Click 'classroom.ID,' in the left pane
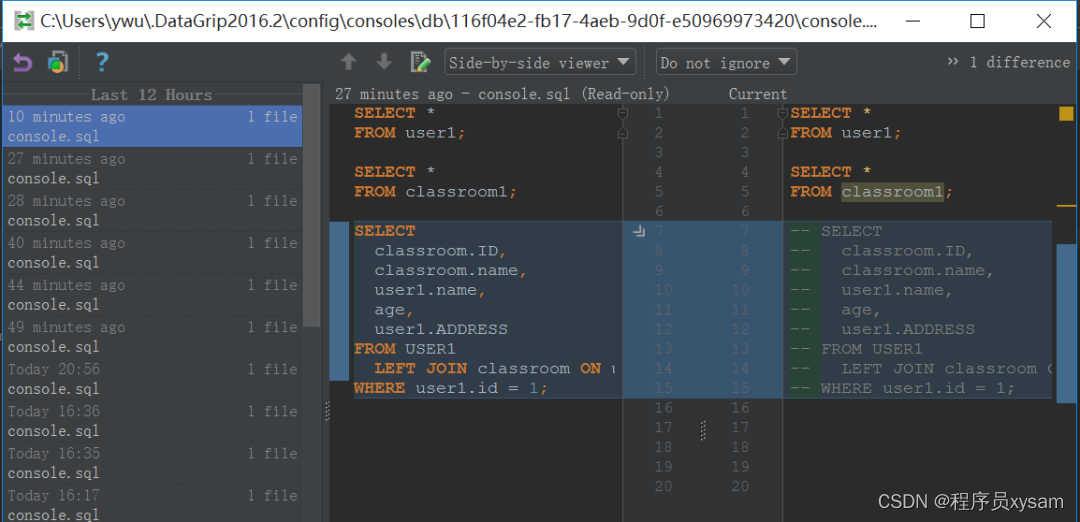Screen dimensions: 1080x522 coord(441,251)
